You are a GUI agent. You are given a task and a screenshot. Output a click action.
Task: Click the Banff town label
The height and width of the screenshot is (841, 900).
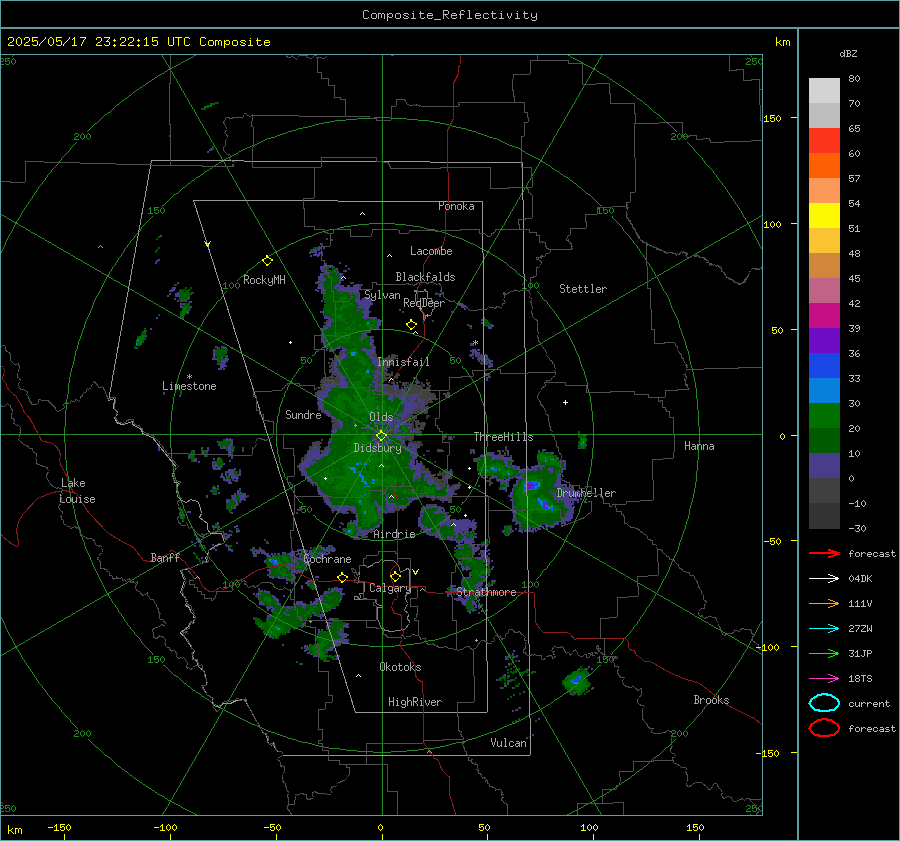tap(165, 557)
